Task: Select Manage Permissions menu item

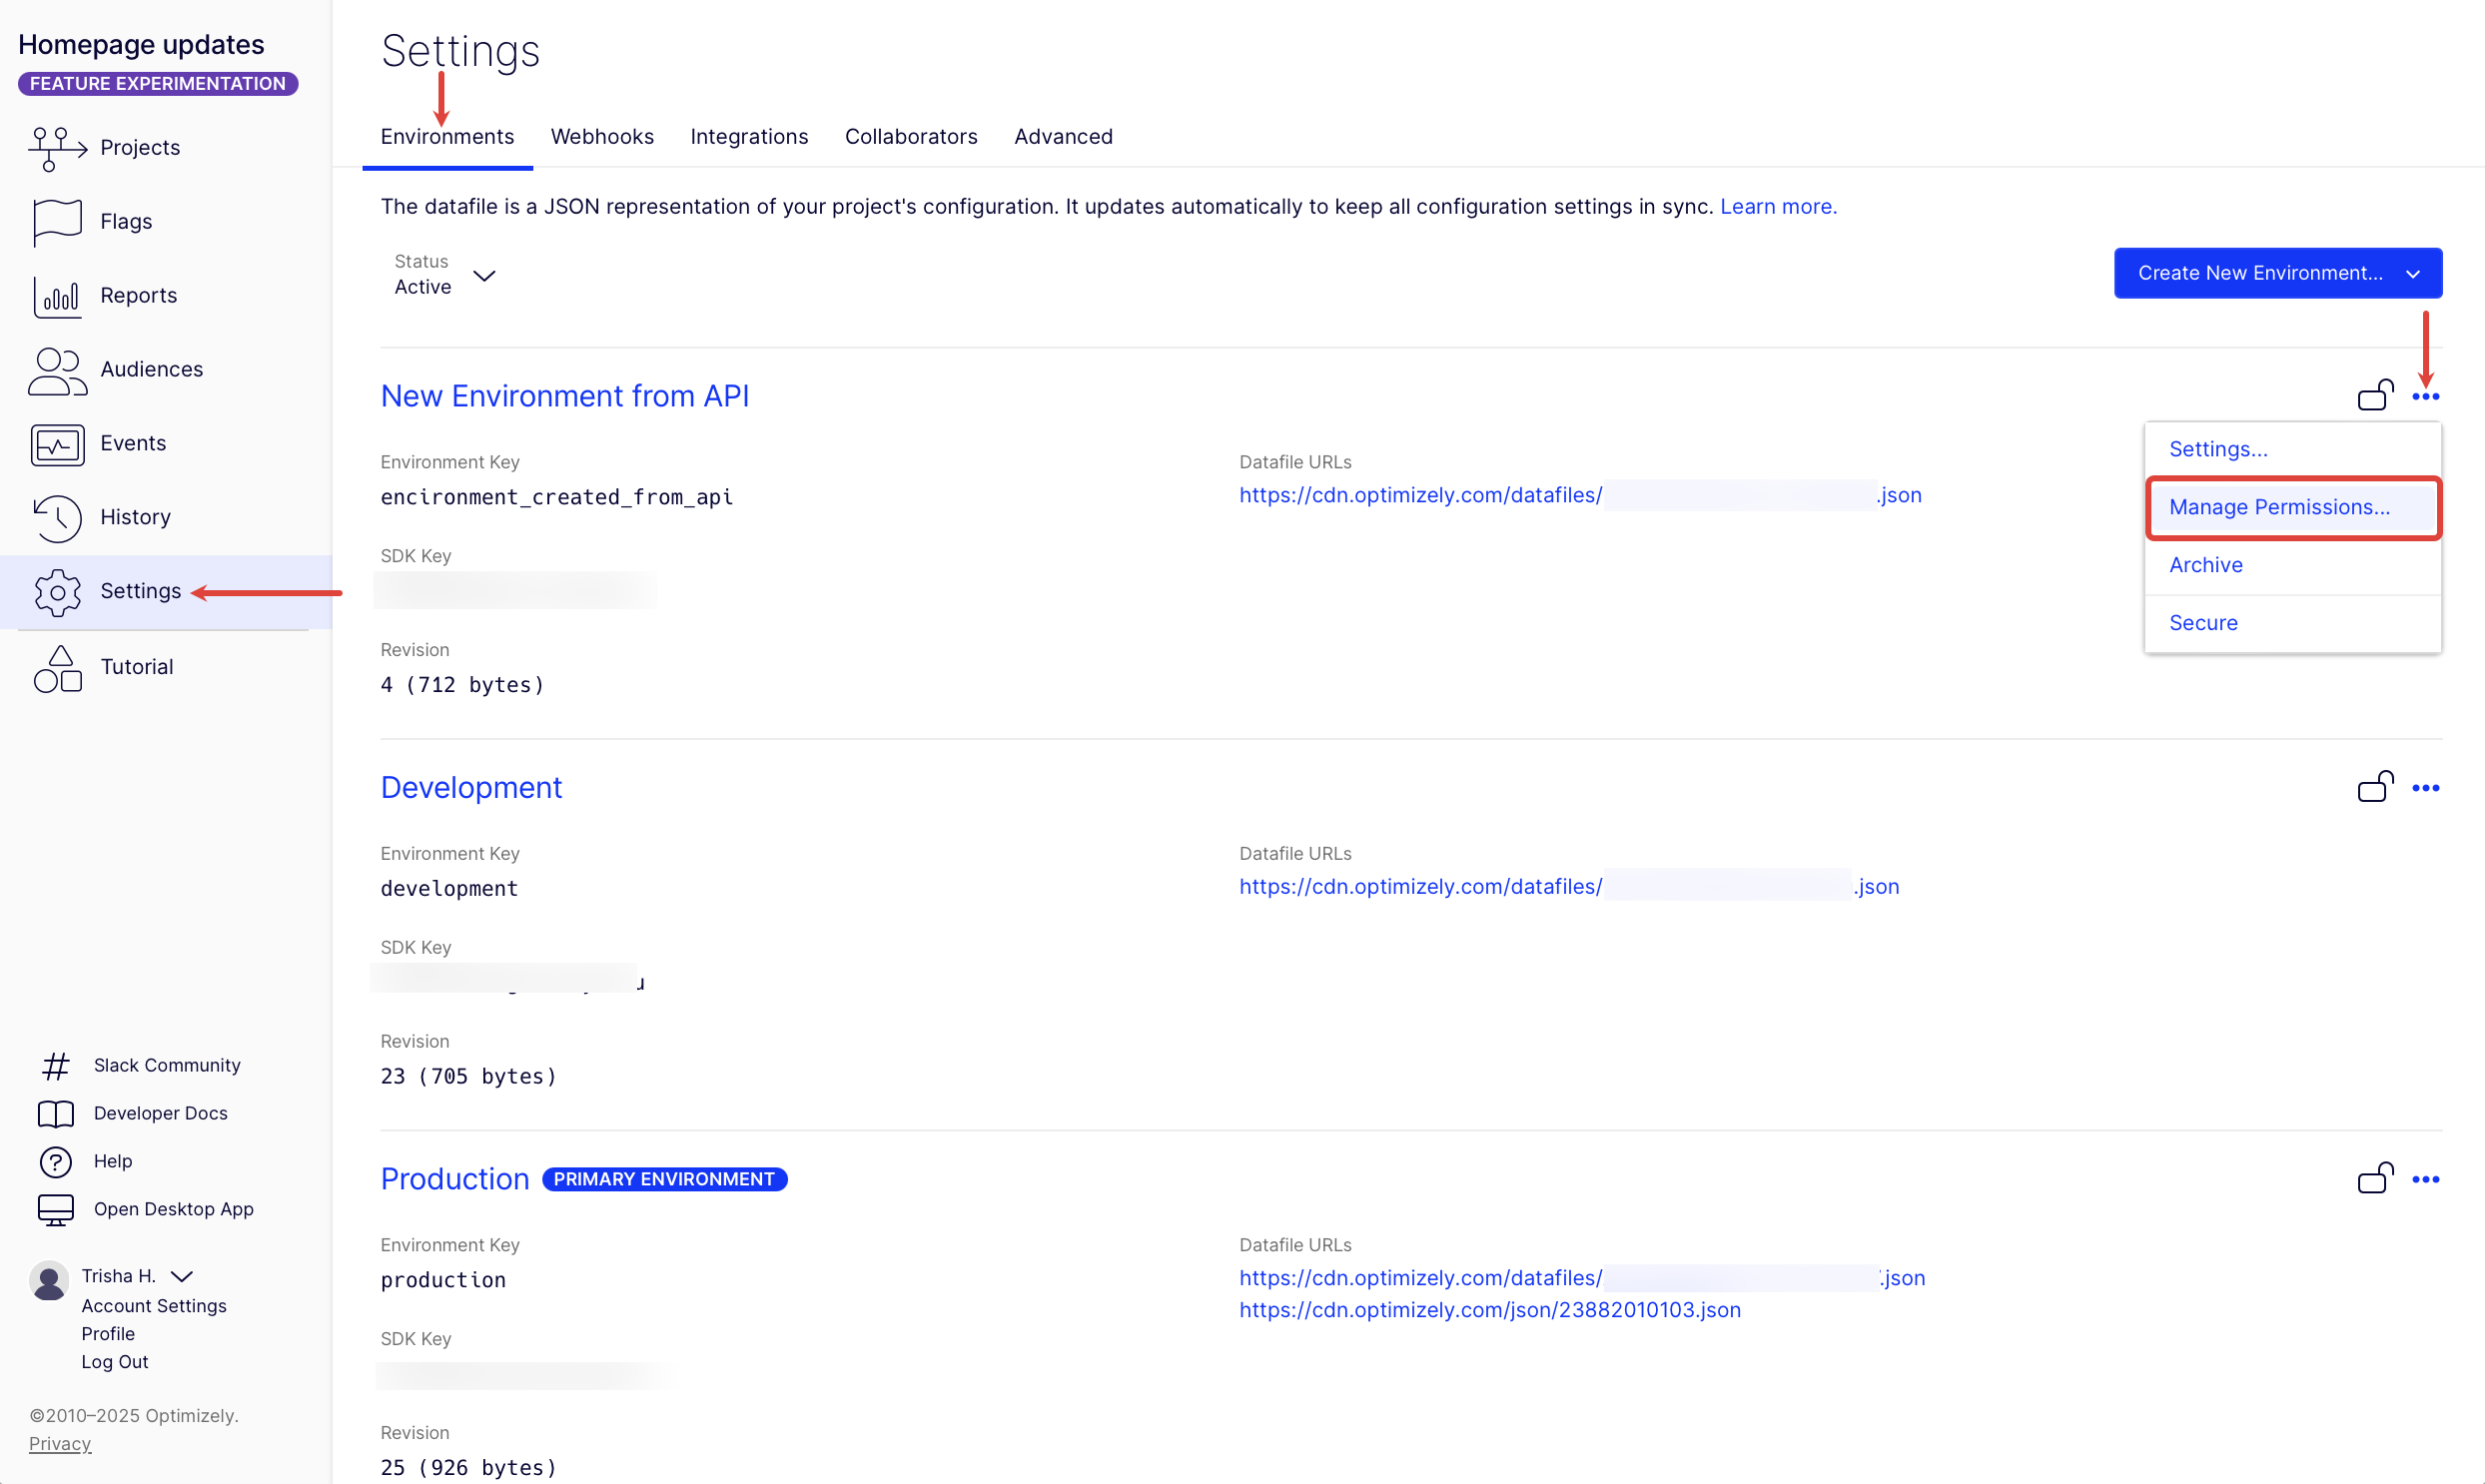Action: [x=2279, y=507]
